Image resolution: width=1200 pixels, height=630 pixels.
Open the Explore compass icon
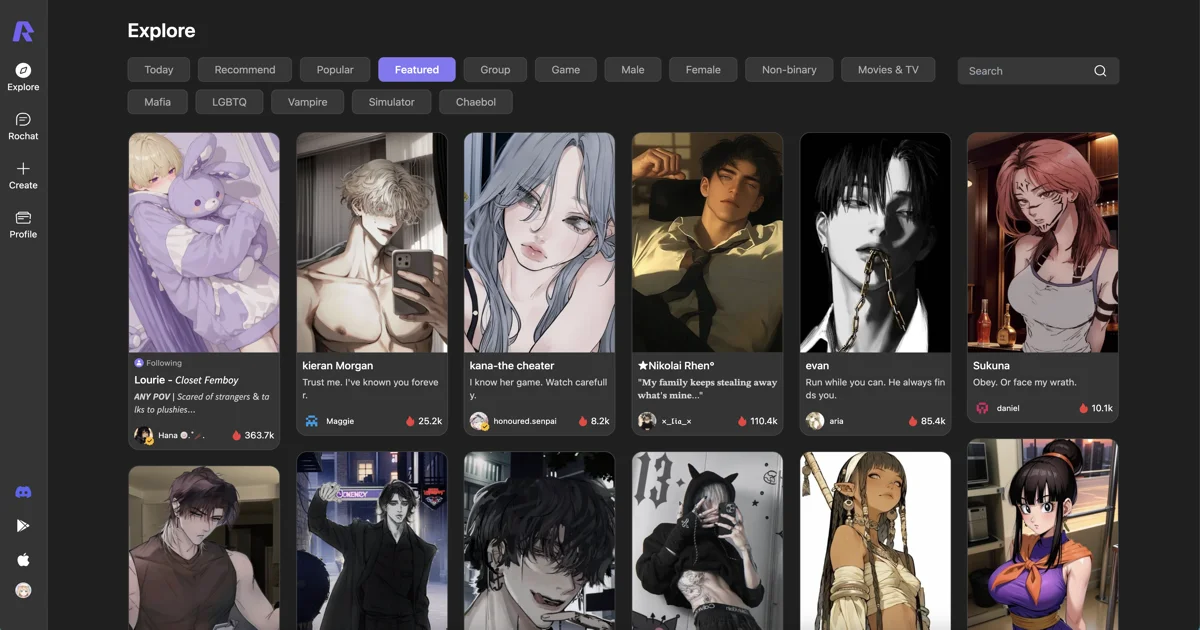coord(23,71)
